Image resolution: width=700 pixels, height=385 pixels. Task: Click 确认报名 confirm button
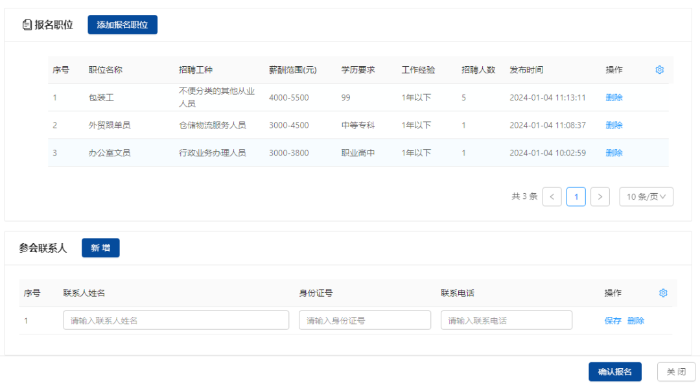615,372
